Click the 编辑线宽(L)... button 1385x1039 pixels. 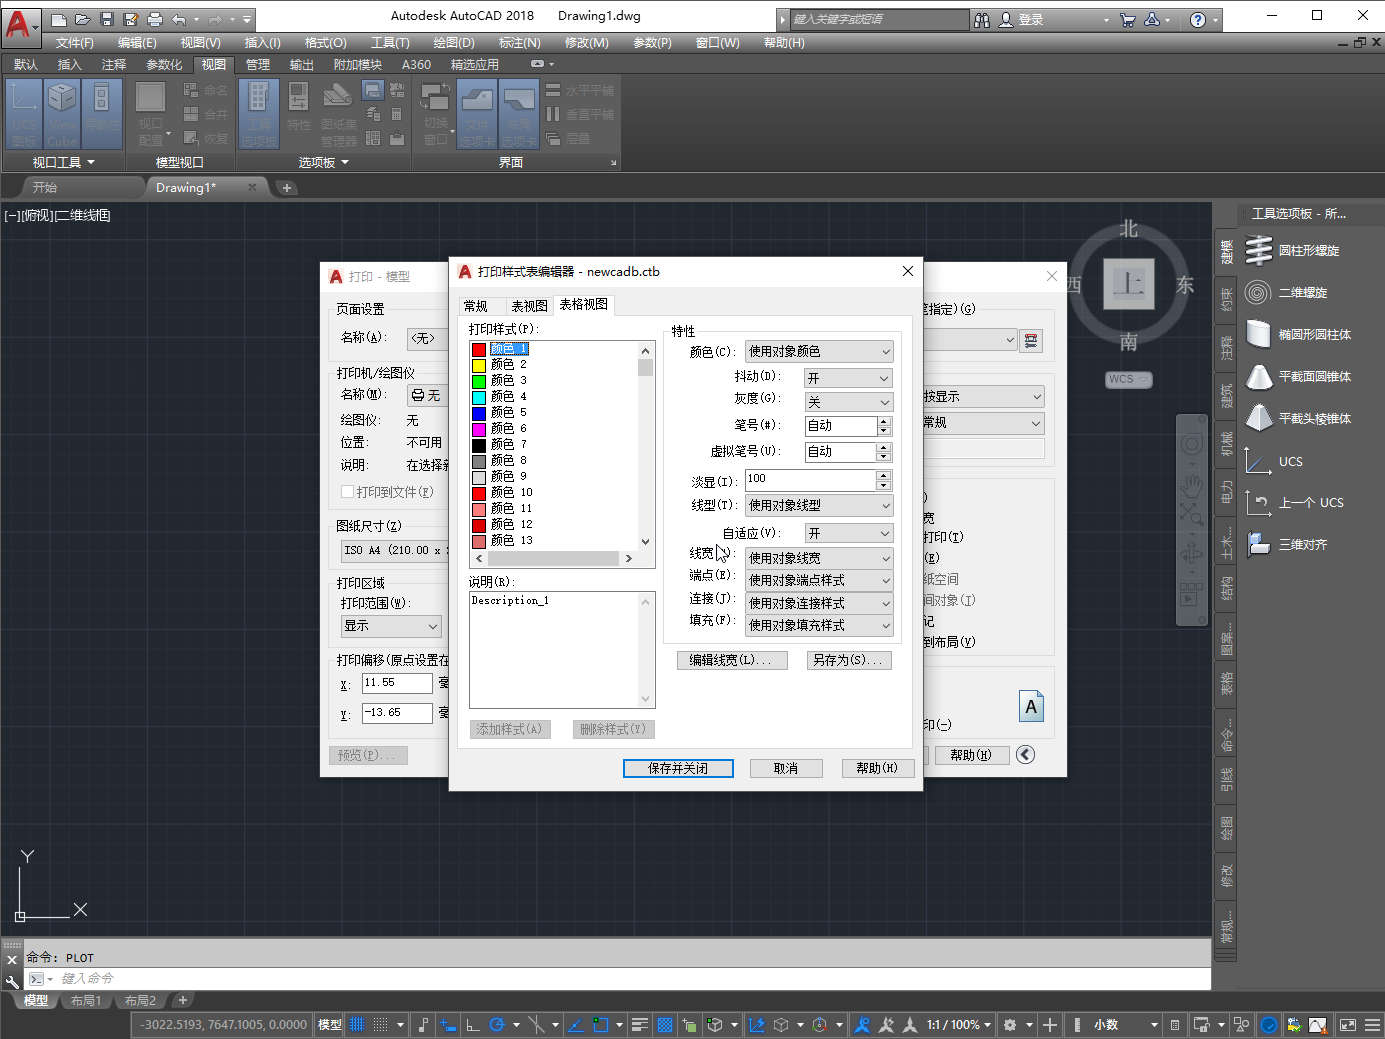732,660
